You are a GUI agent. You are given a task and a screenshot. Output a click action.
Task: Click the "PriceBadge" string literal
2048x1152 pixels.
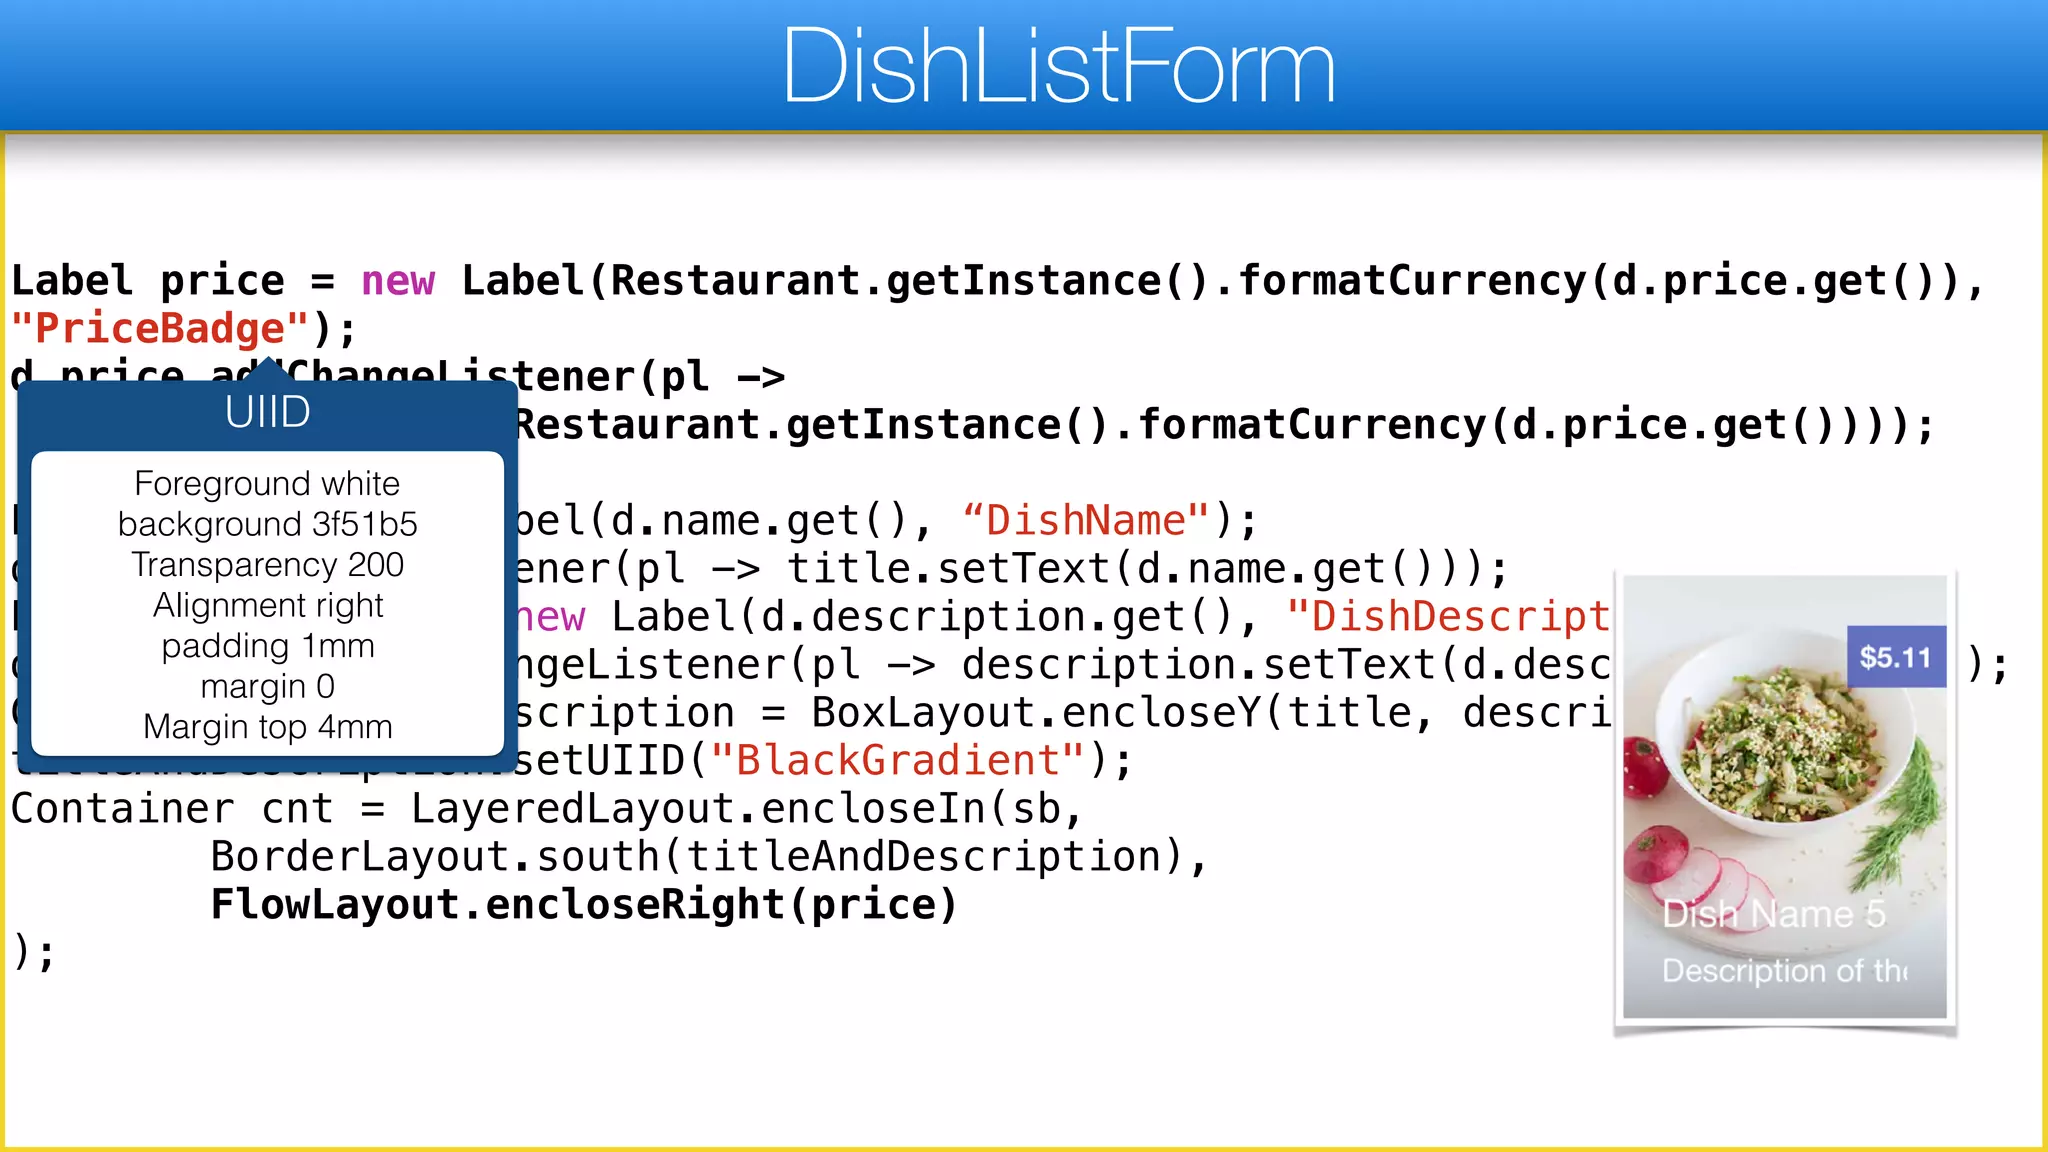160,328
